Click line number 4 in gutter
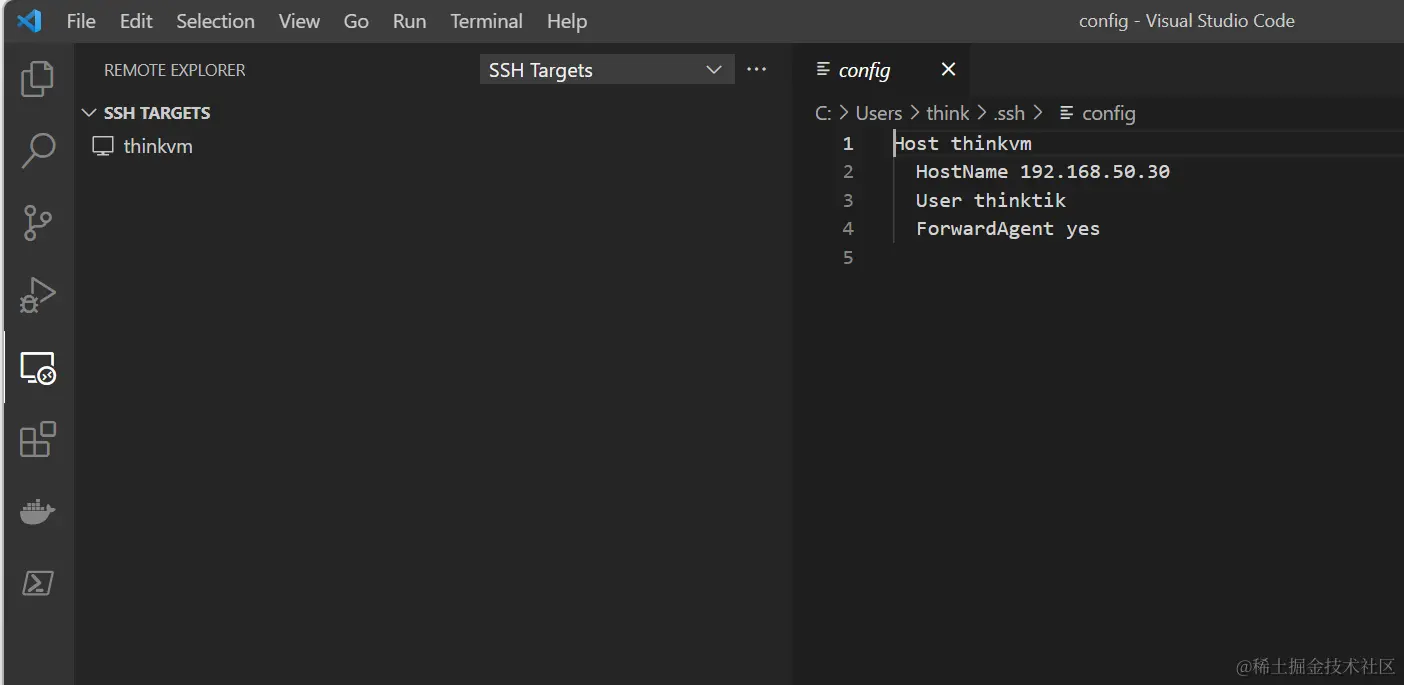 click(x=848, y=229)
